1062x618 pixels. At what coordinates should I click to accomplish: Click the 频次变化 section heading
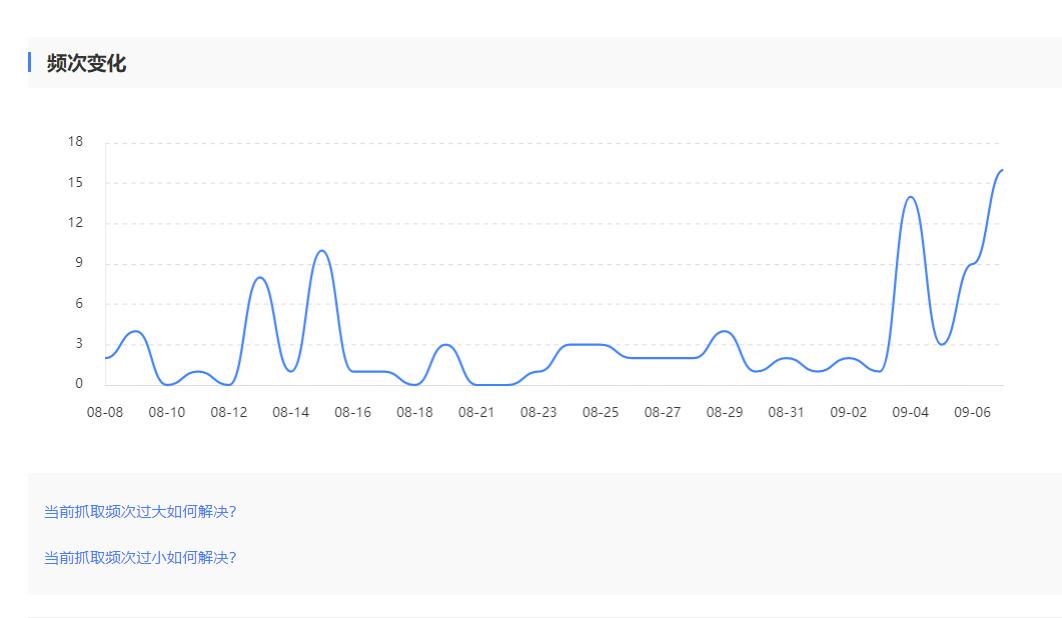coord(86,64)
